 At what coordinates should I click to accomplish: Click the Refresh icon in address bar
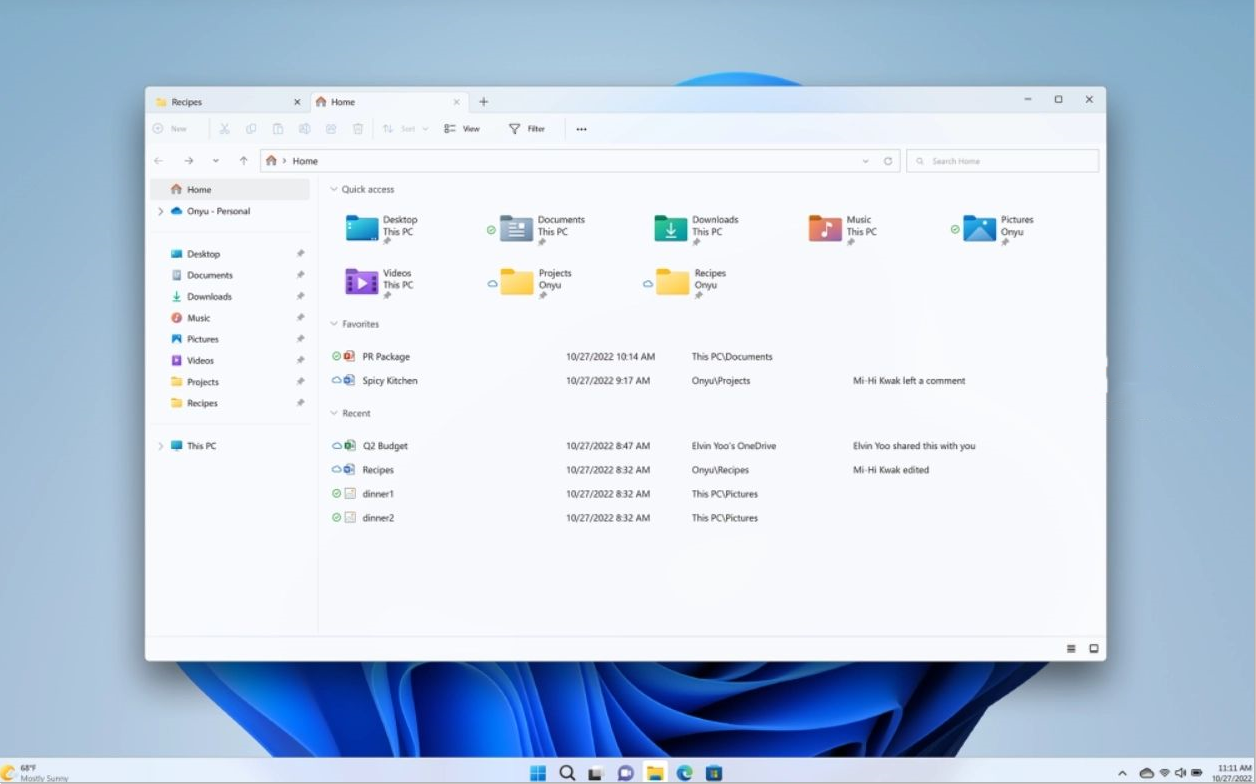[888, 161]
